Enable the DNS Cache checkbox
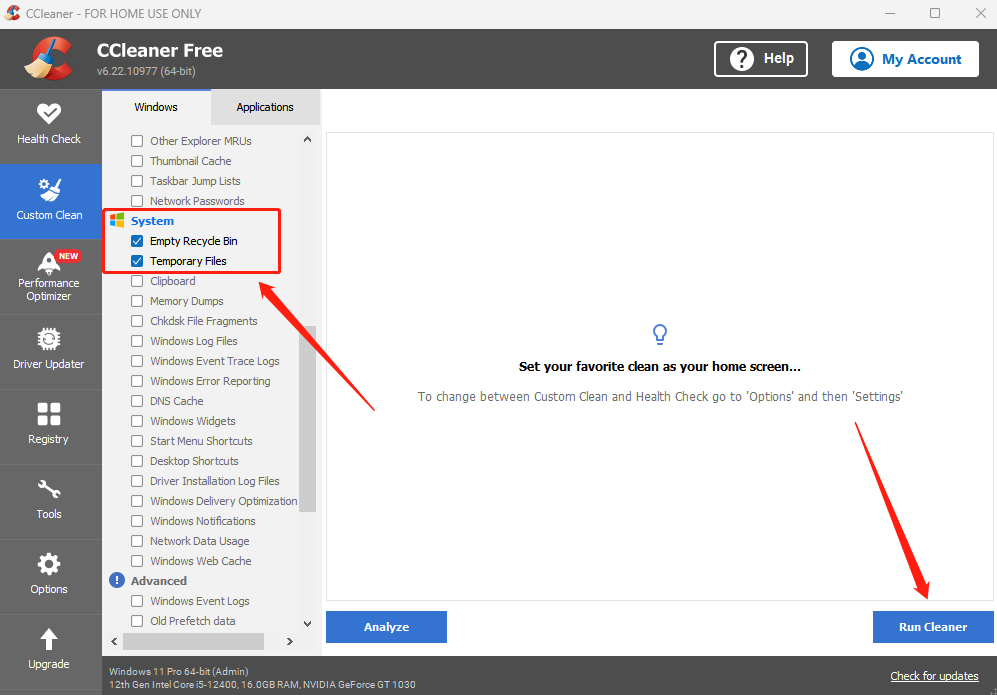 138,401
